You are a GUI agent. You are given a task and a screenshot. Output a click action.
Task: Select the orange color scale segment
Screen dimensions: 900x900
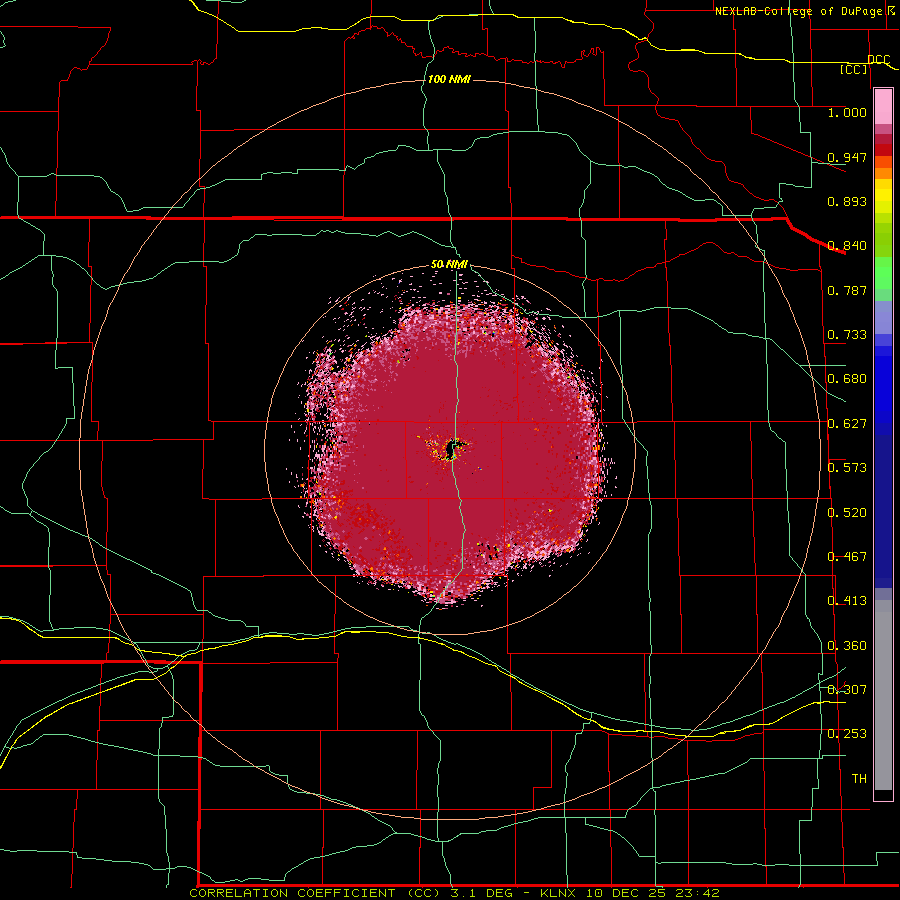[x=883, y=173]
